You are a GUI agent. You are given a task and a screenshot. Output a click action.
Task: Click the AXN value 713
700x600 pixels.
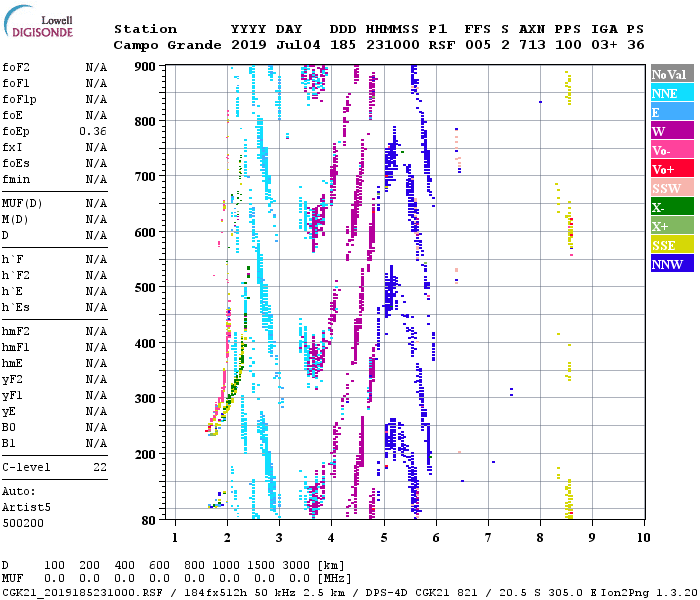click(x=532, y=45)
